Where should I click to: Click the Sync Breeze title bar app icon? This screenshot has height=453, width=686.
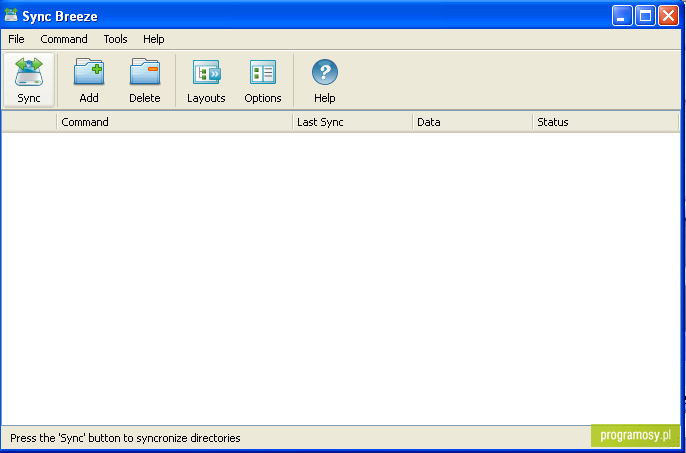coord(11,15)
